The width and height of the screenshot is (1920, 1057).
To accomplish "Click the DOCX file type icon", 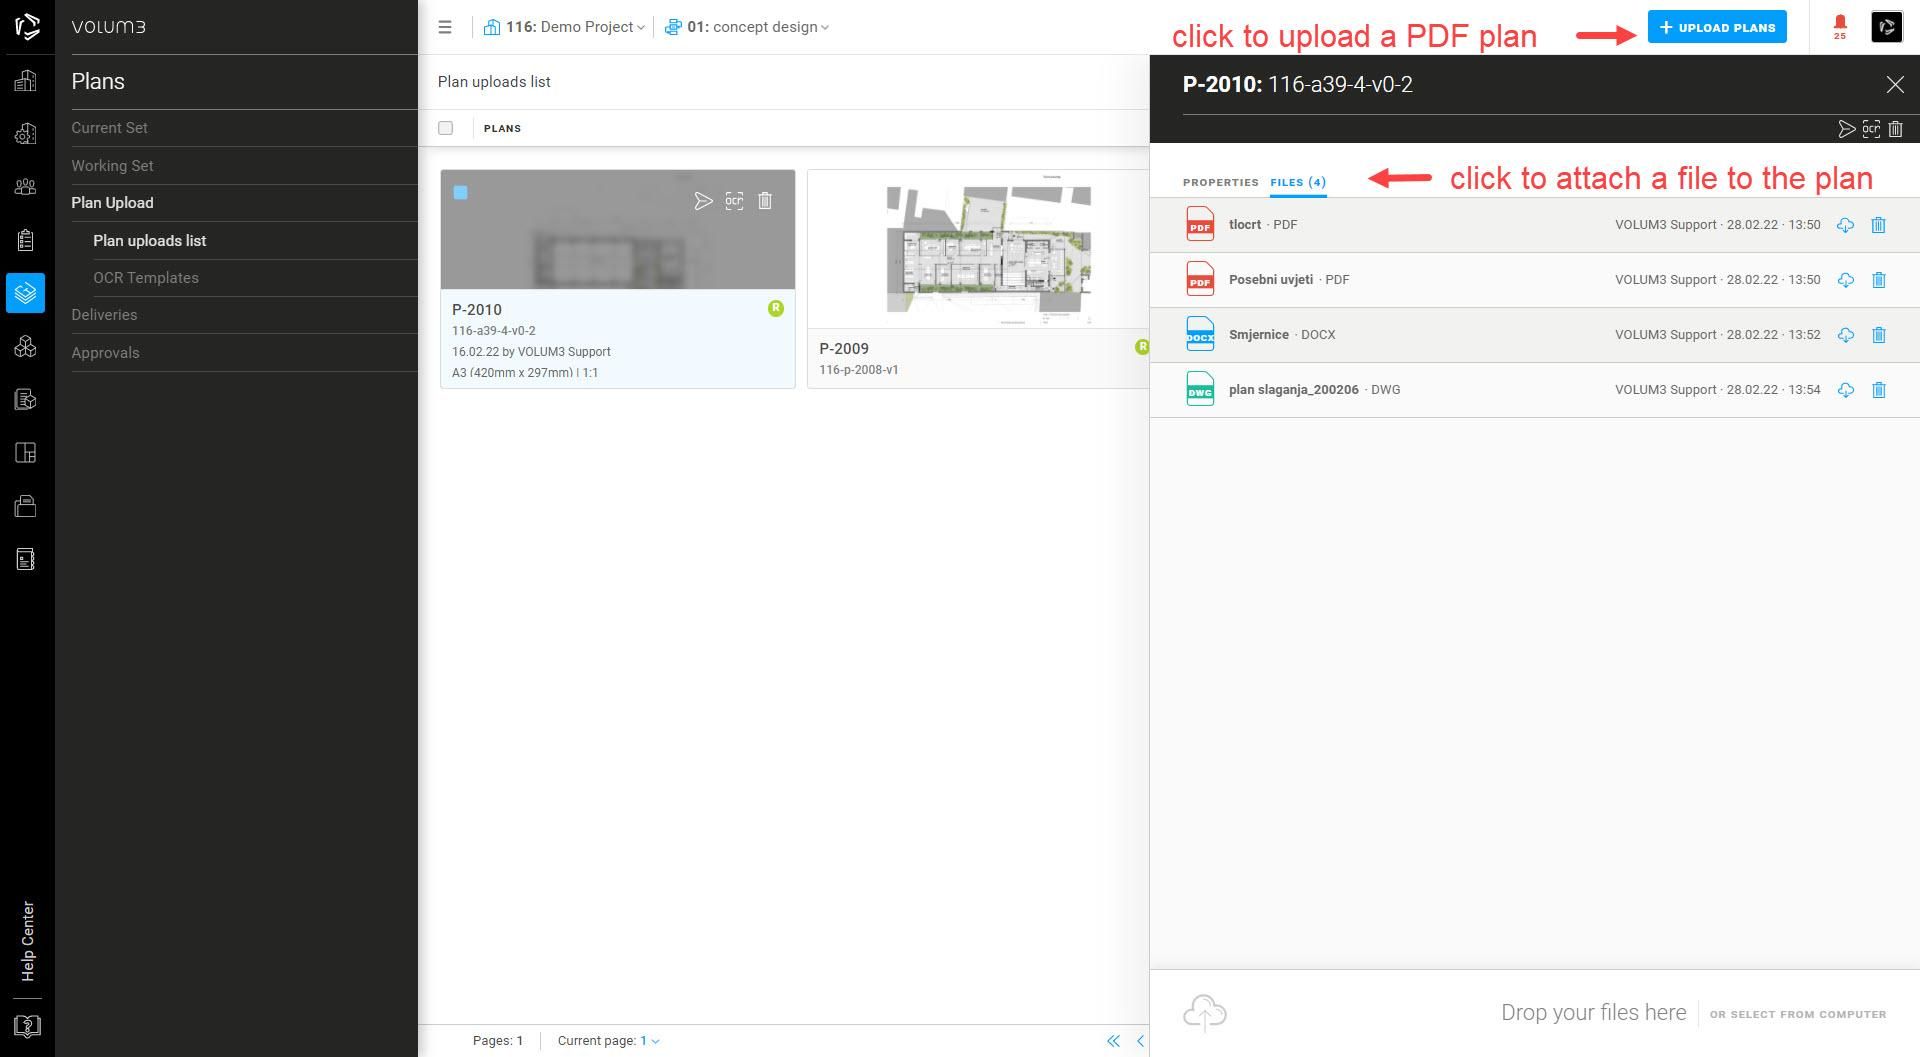I will click(1199, 334).
